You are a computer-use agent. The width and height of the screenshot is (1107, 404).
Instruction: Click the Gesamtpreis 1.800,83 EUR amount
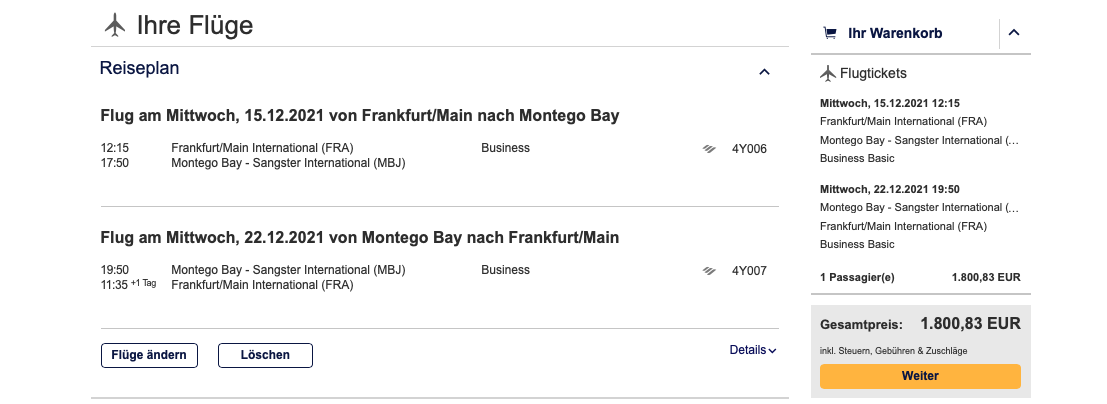[x=970, y=324]
